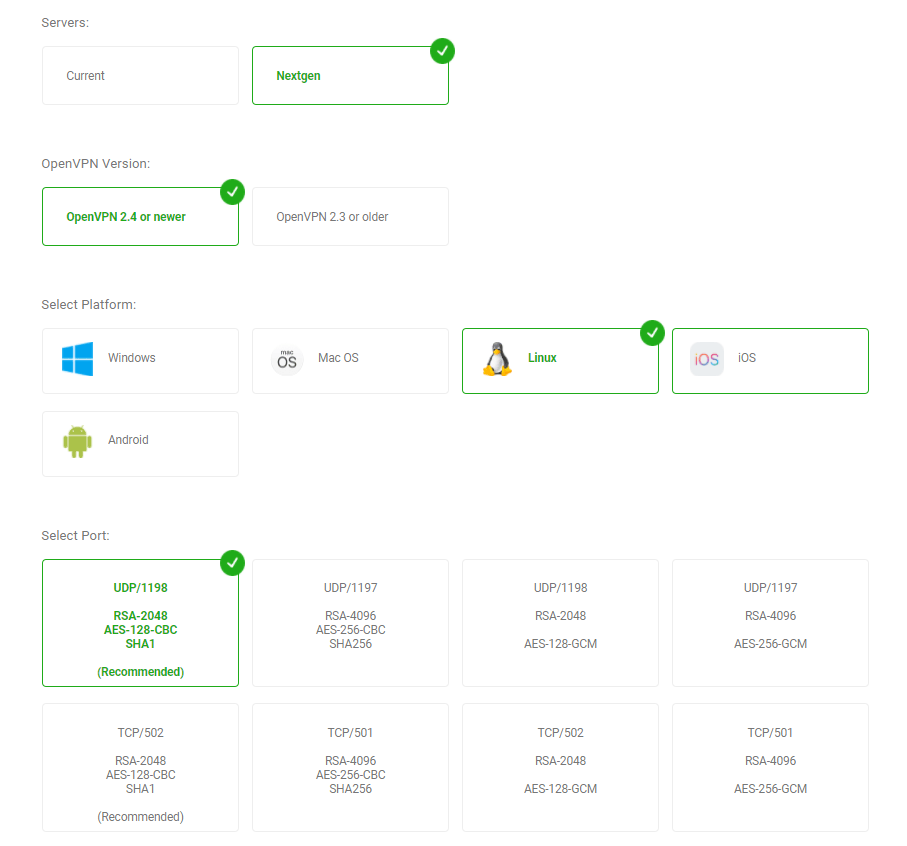This screenshot has height=846, width=907.
Task: Select Android platform label
Action: click(x=128, y=440)
